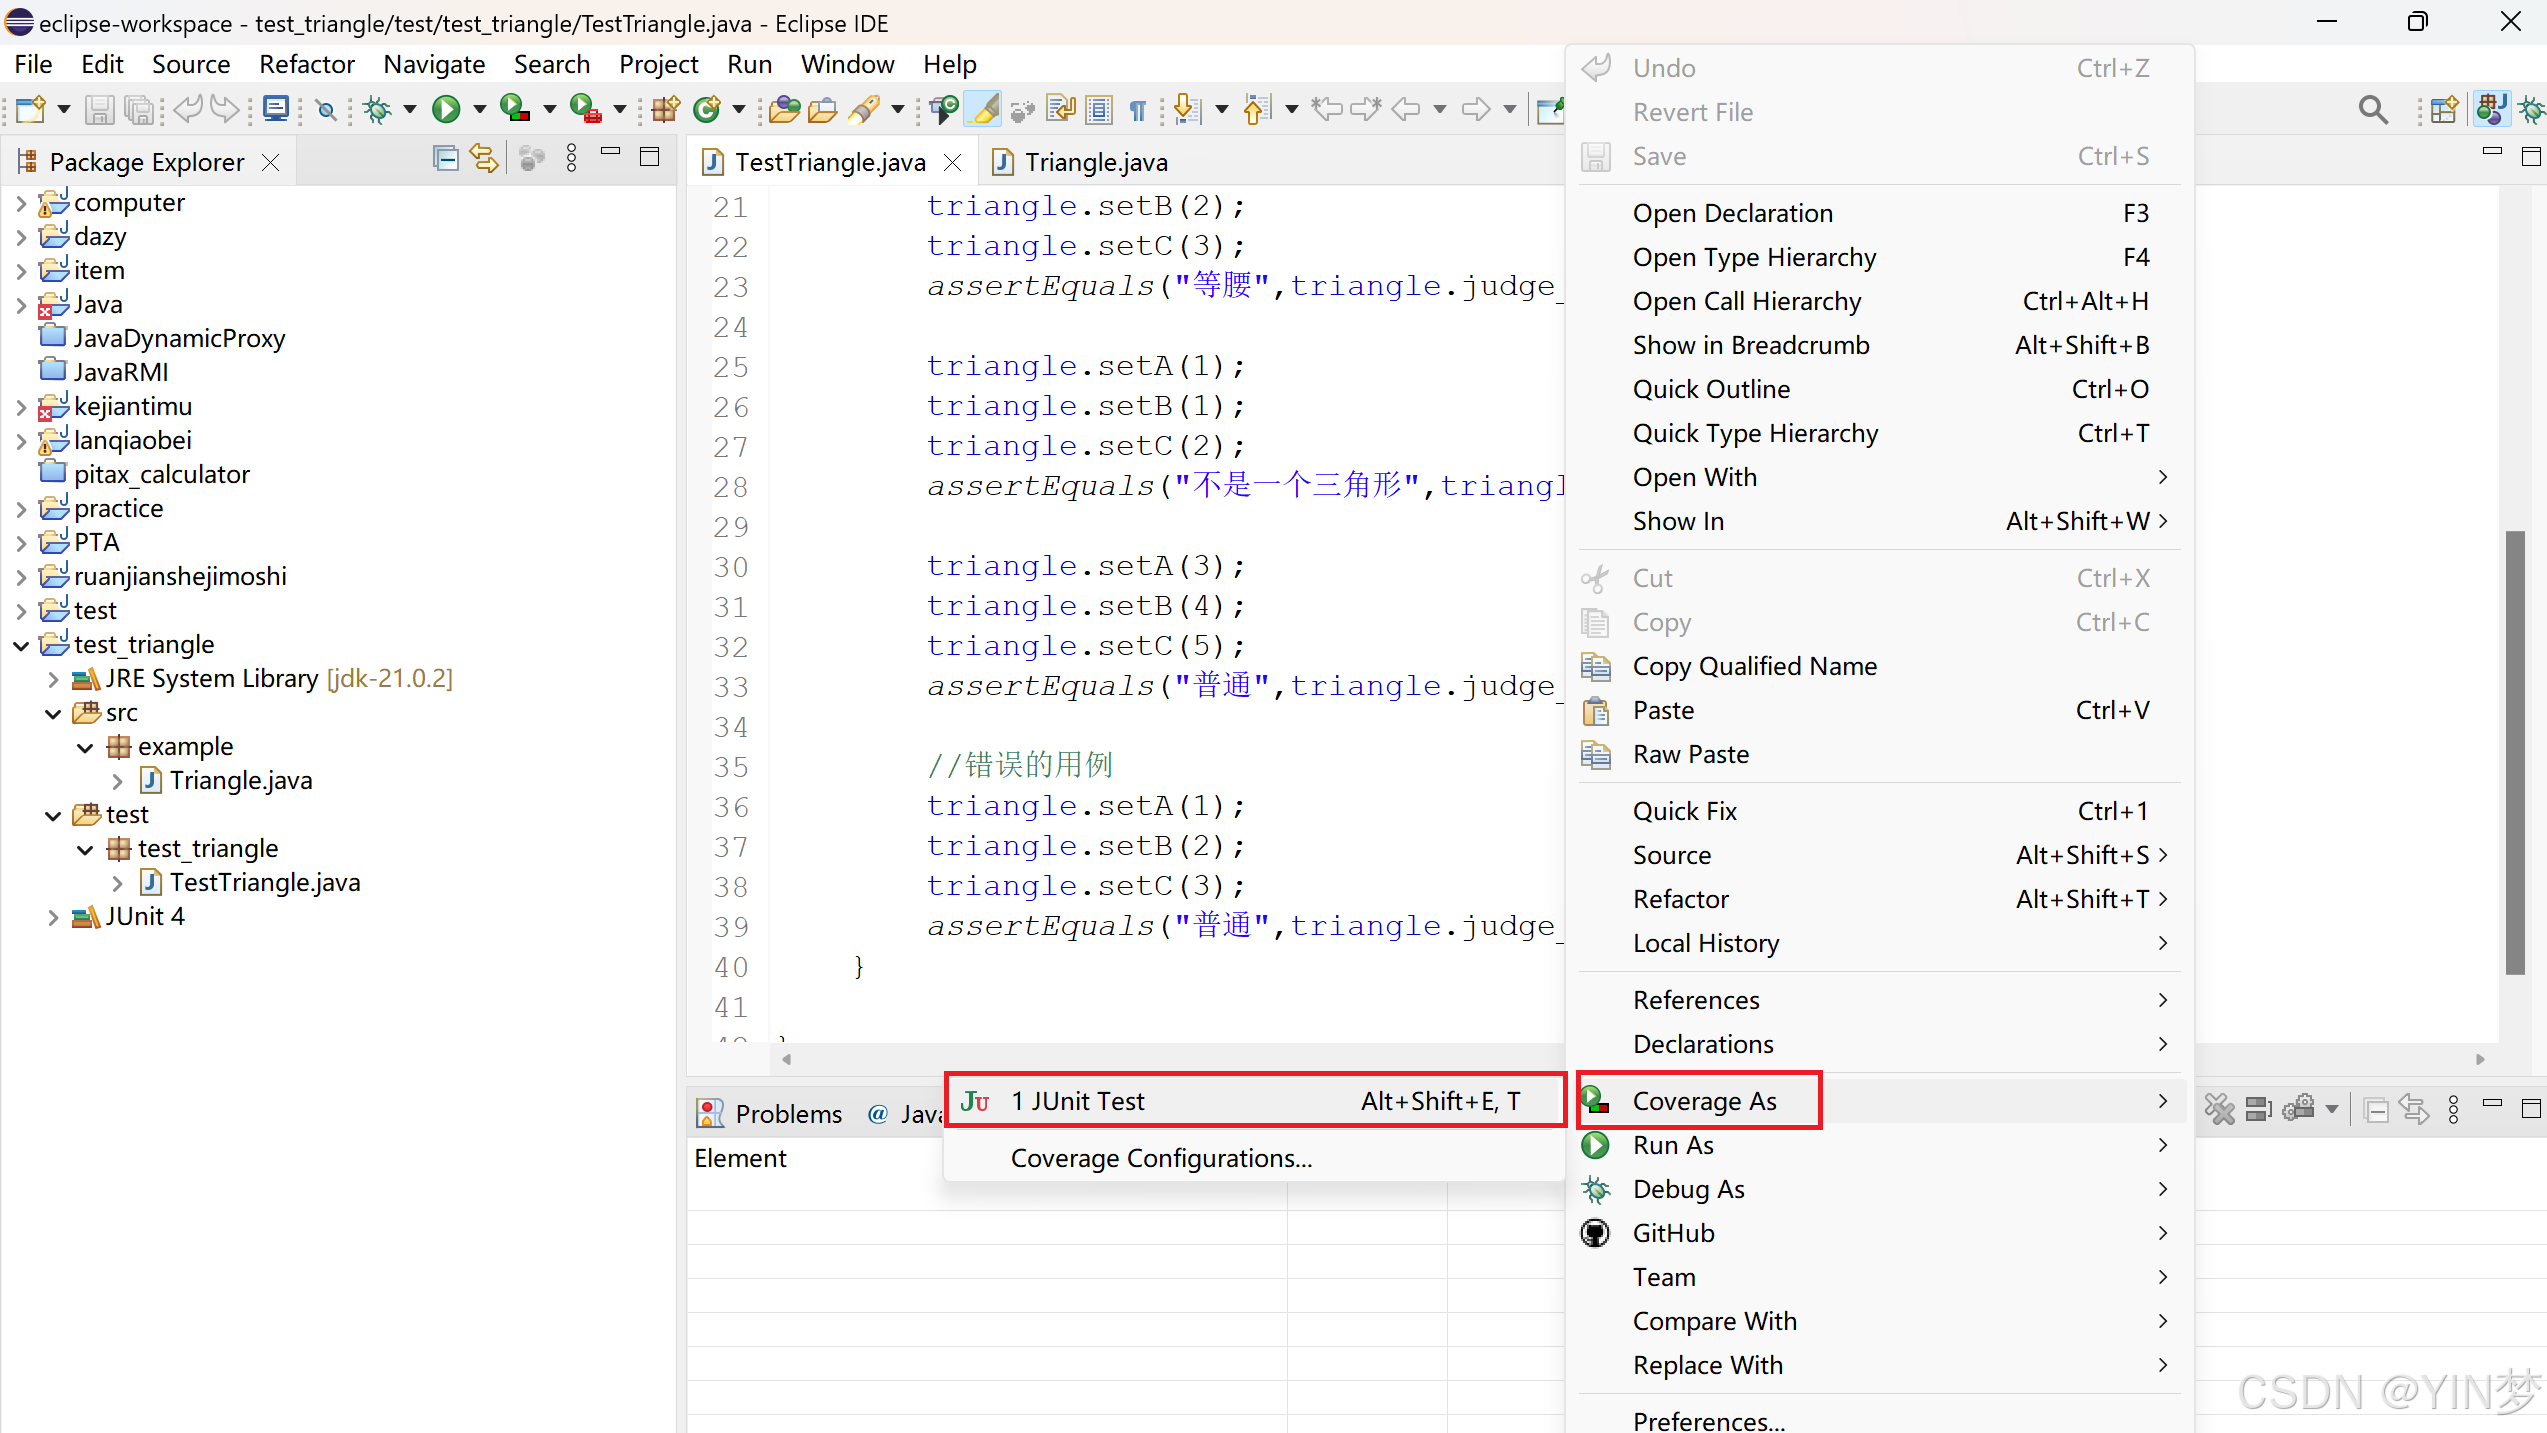Toggle Mark Occurrences highlighter button
The width and height of the screenshot is (2547, 1433).
tap(984, 109)
